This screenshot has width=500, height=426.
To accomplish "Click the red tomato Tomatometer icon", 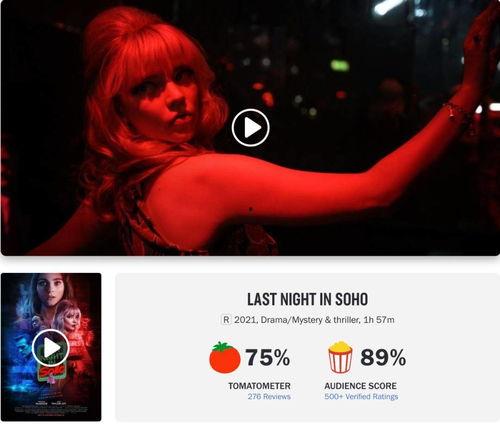I will click(225, 358).
